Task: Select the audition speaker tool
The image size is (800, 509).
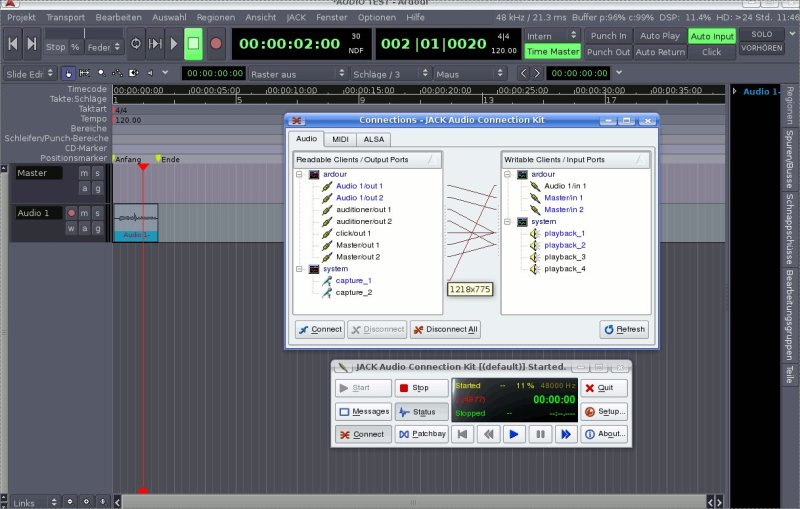Action: point(150,73)
